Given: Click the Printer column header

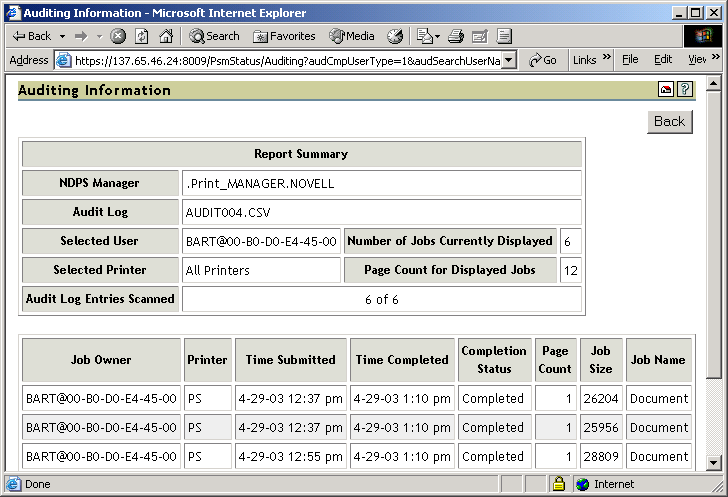Looking at the screenshot, I should [x=207, y=360].
